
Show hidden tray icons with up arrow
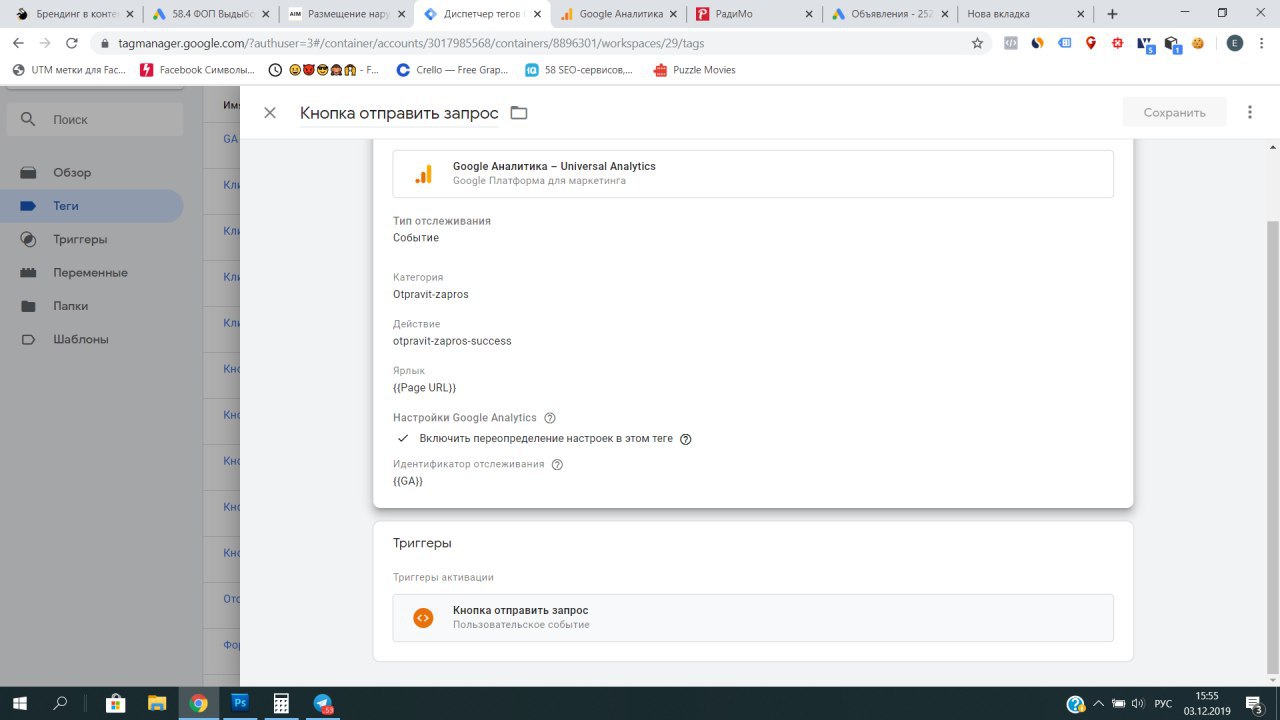[x=1098, y=704]
